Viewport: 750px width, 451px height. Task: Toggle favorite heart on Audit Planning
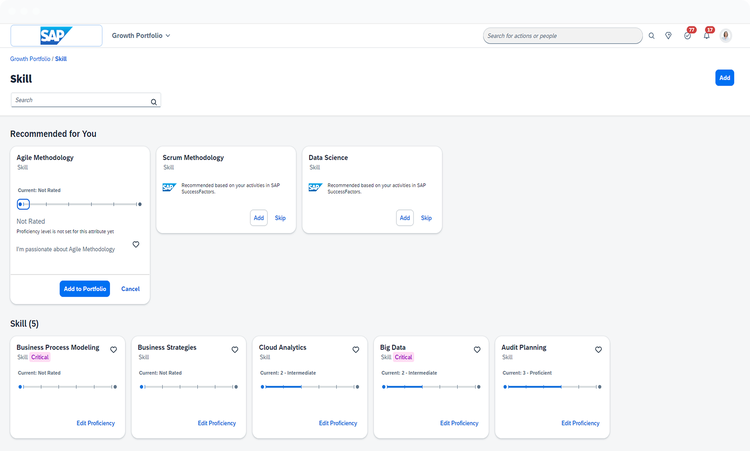pos(598,350)
